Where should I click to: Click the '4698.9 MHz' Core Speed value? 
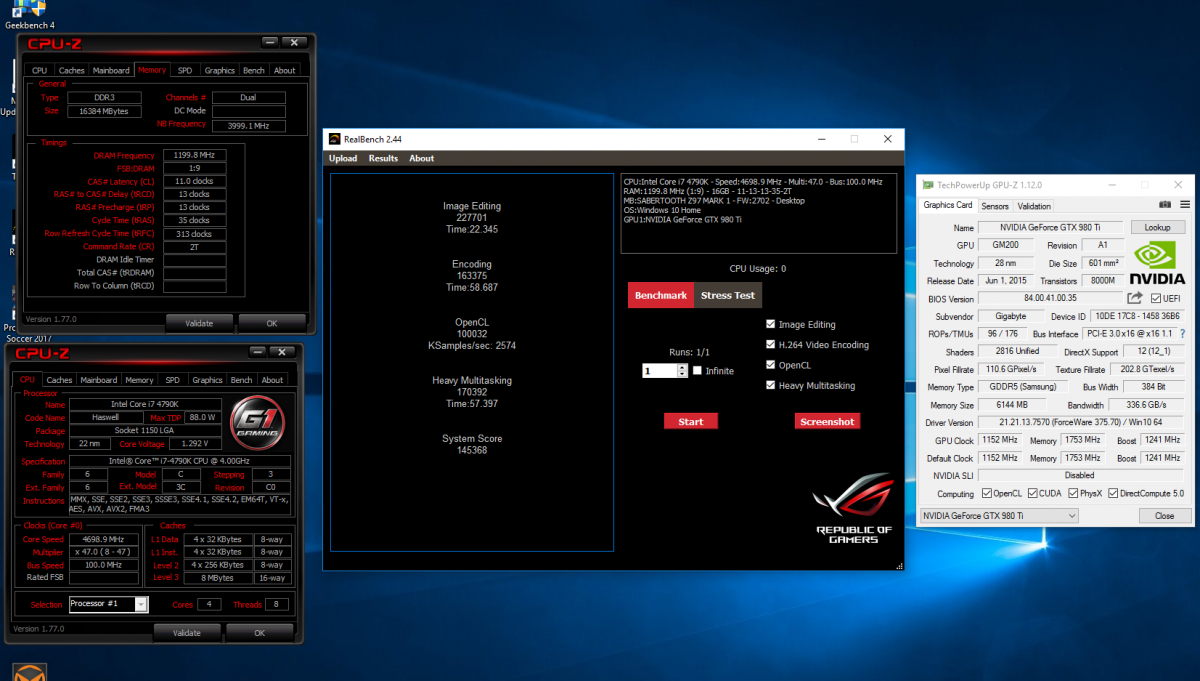pyautogui.click(x=104, y=539)
